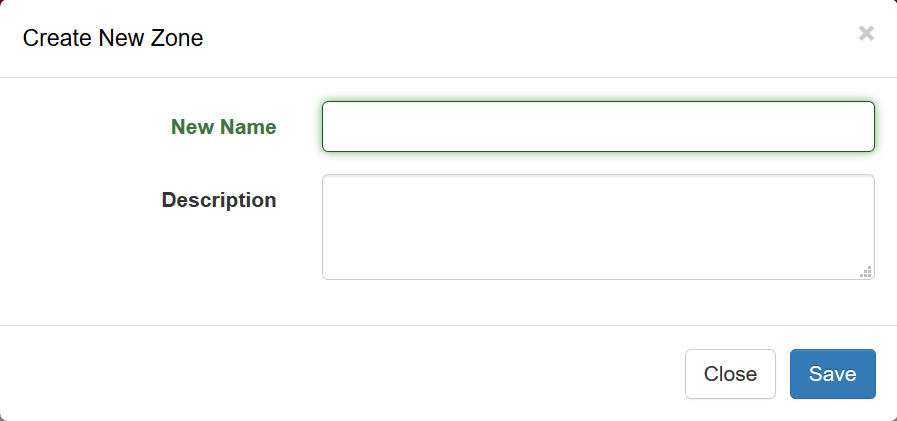Dismiss the dialog with the X icon
897x421 pixels.
[866, 34]
